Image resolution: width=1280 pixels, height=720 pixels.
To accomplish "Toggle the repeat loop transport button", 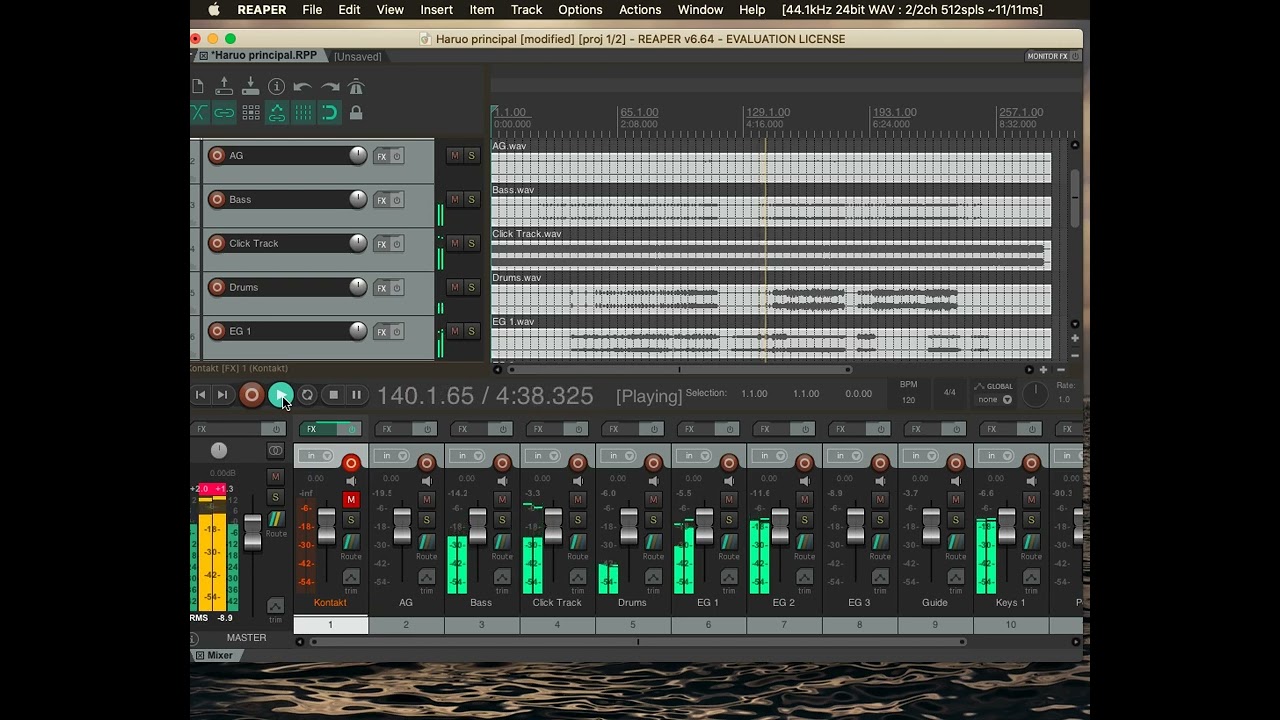I will click(x=307, y=395).
